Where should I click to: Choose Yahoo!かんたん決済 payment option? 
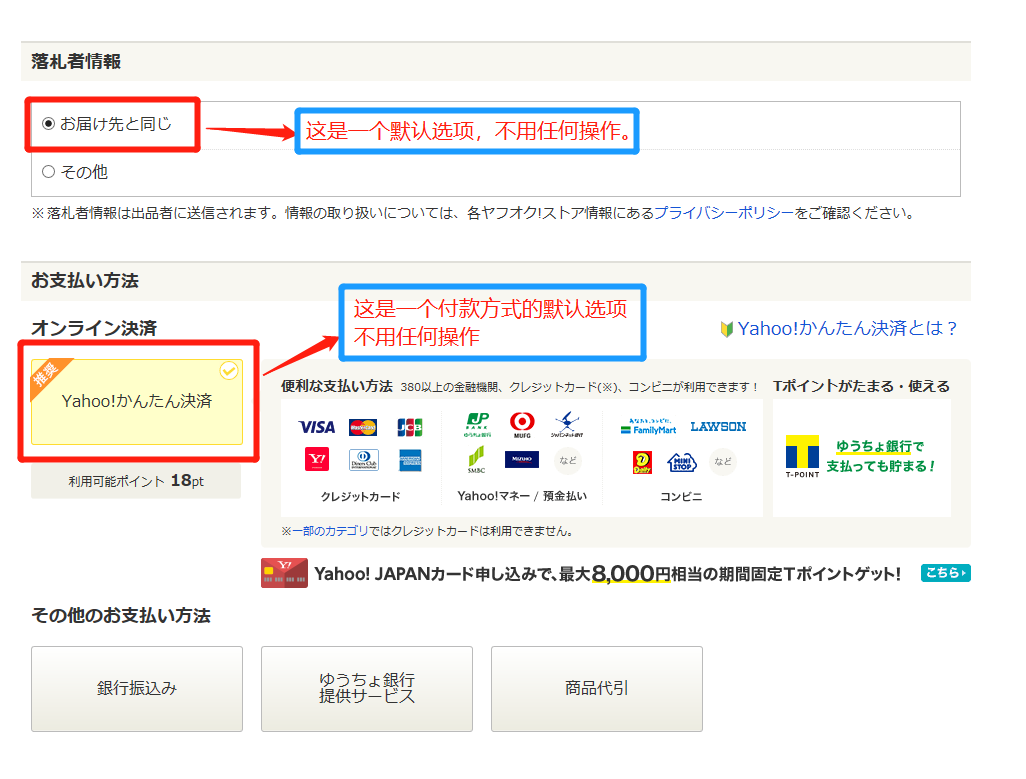pos(137,401)
